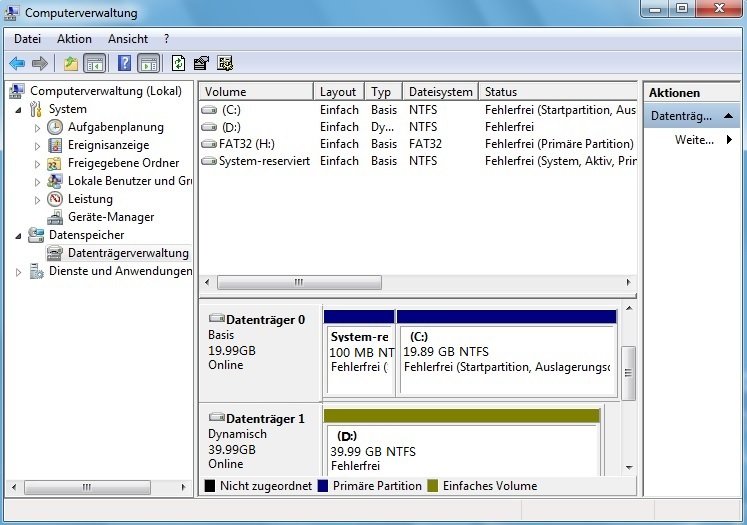Open the Aktion menu
The image size is (747, 525).
(x=74, y=39)
